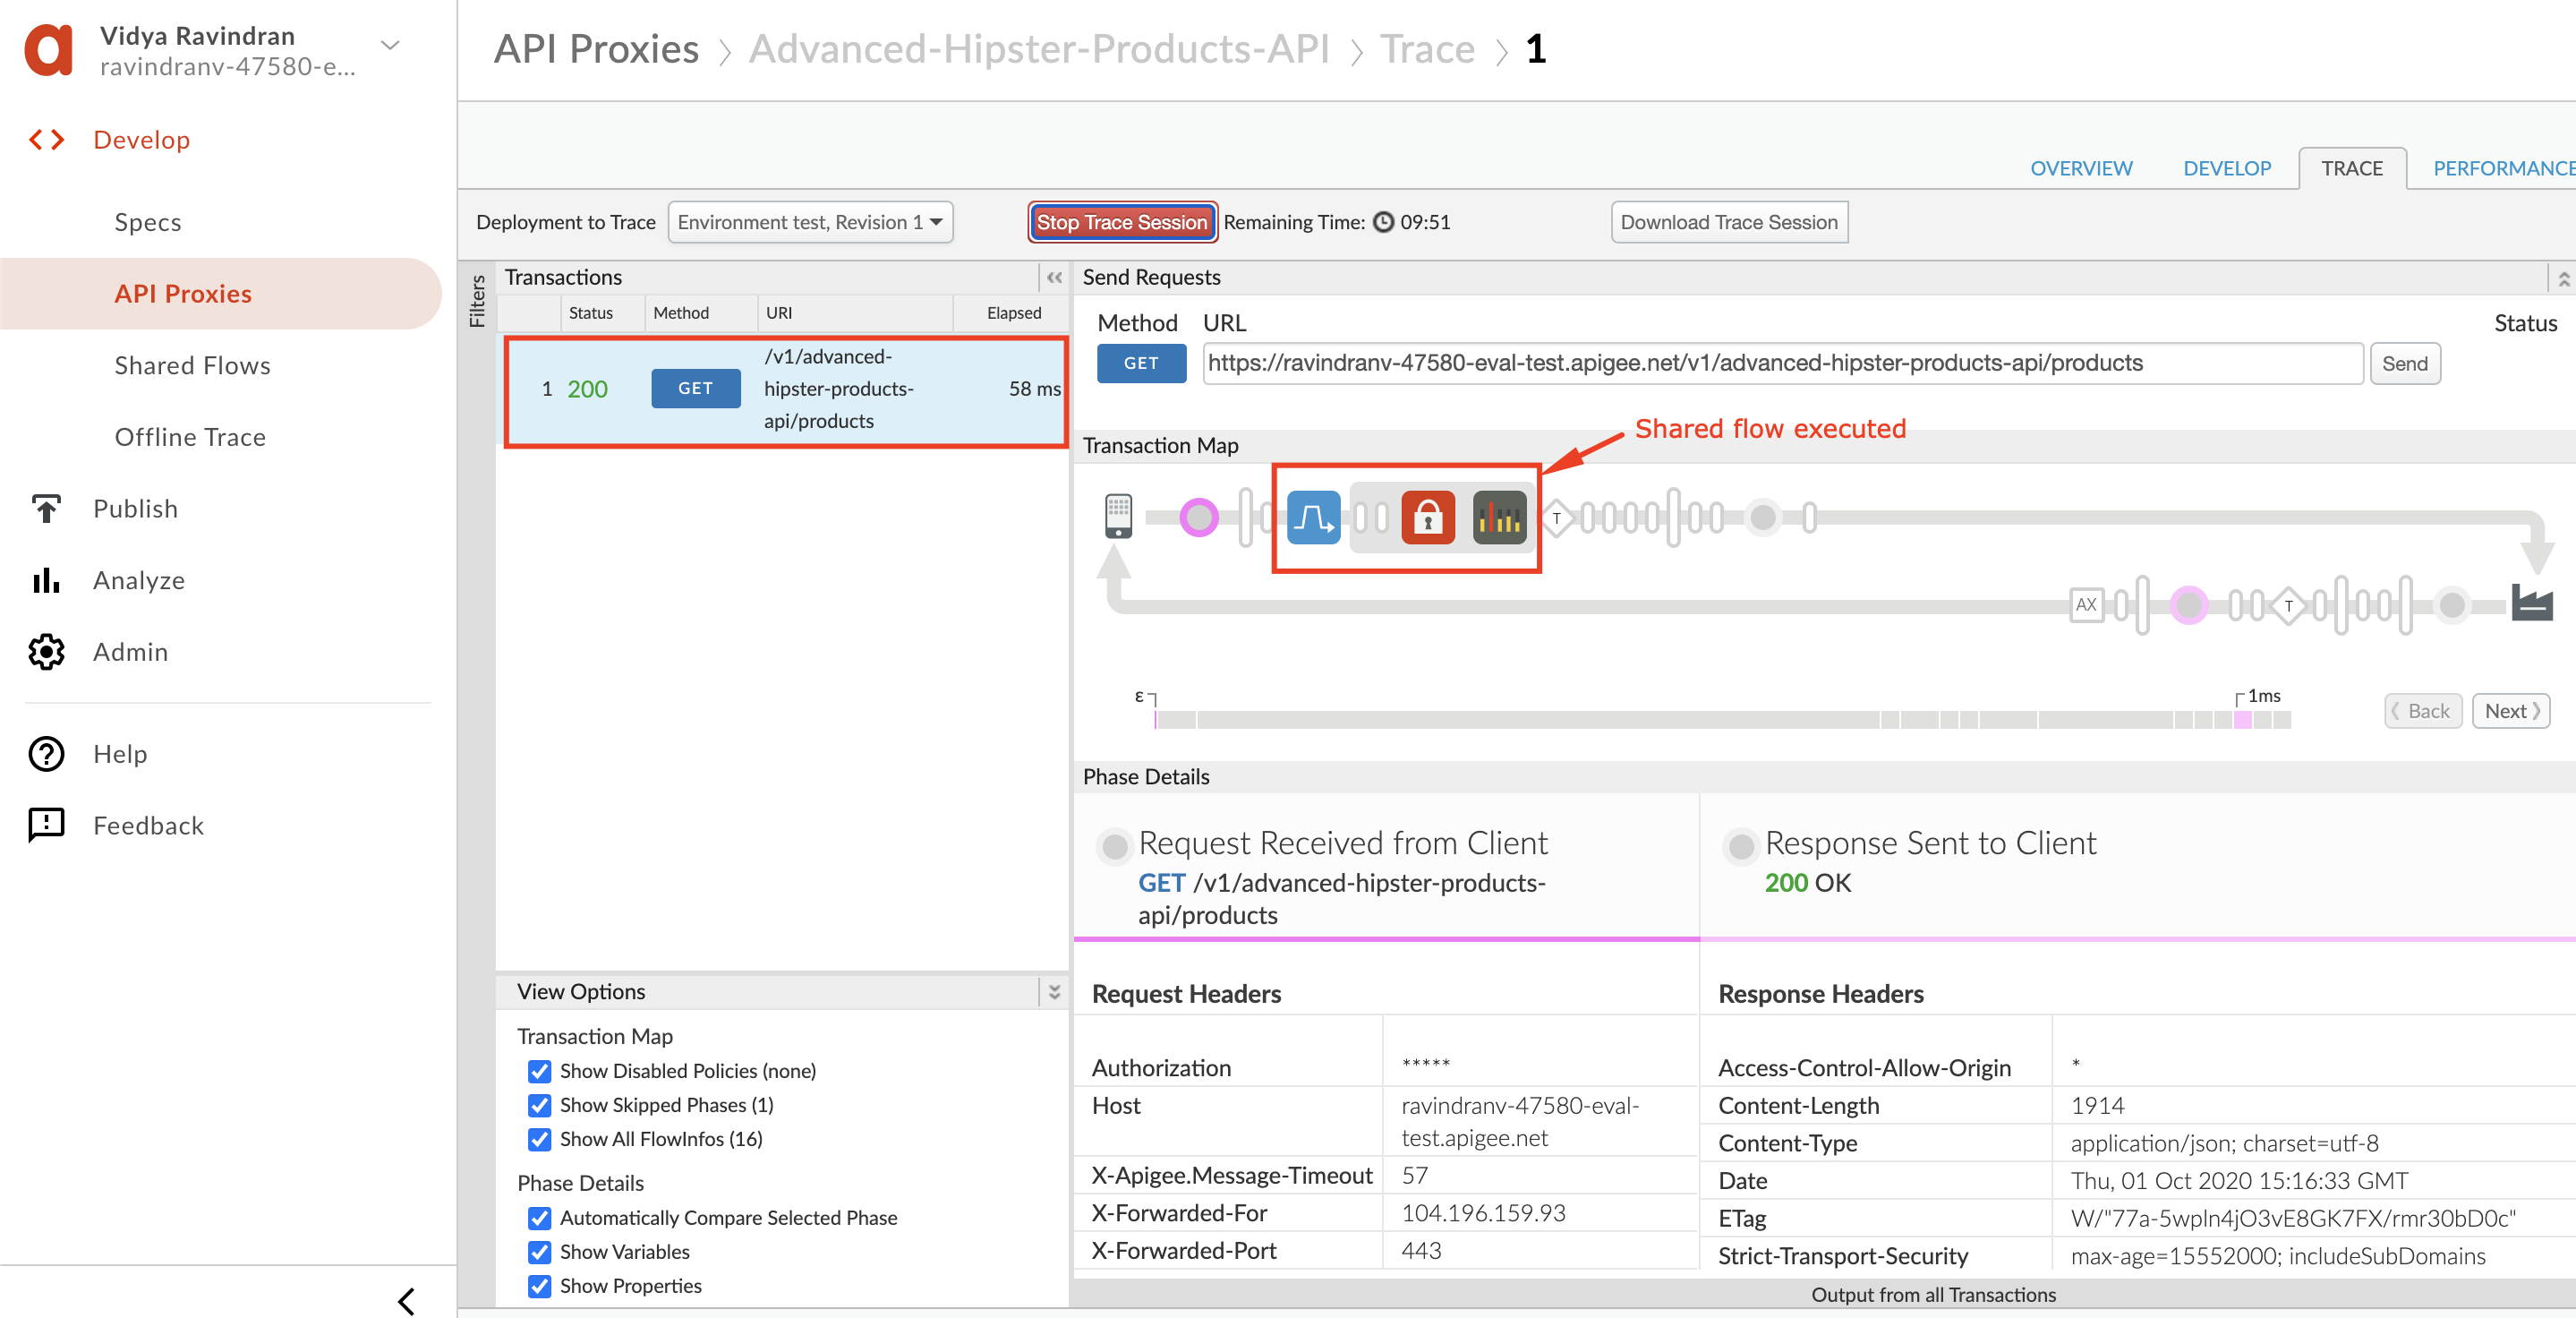Click the pink response circle in response flow
The width and height of the screenshot is (2576, 1318).
pos(2189,605)
